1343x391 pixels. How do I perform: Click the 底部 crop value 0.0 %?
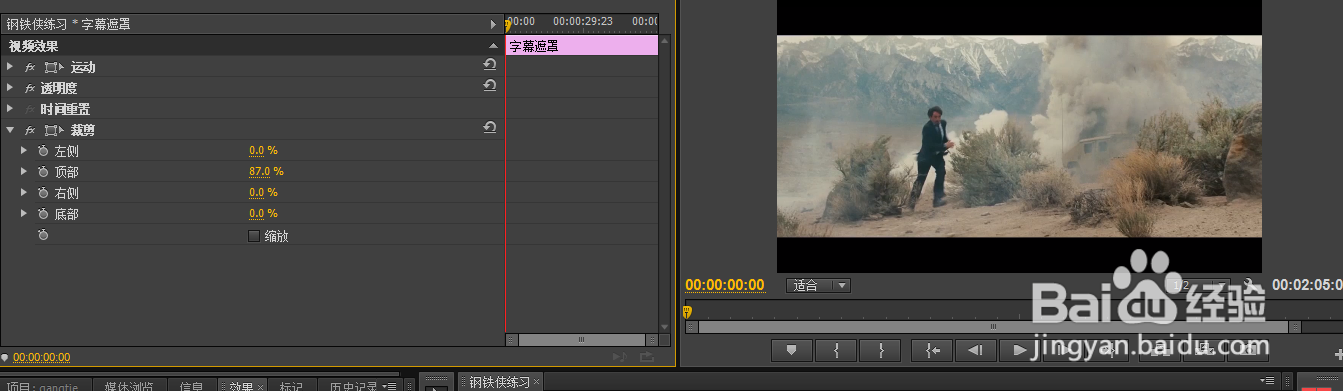point(263,214)
